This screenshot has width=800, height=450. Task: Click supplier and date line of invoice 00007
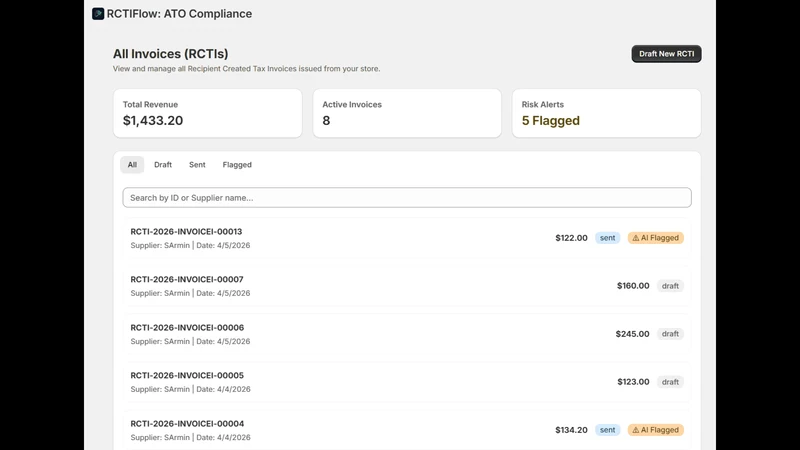(x=190, y=293)
